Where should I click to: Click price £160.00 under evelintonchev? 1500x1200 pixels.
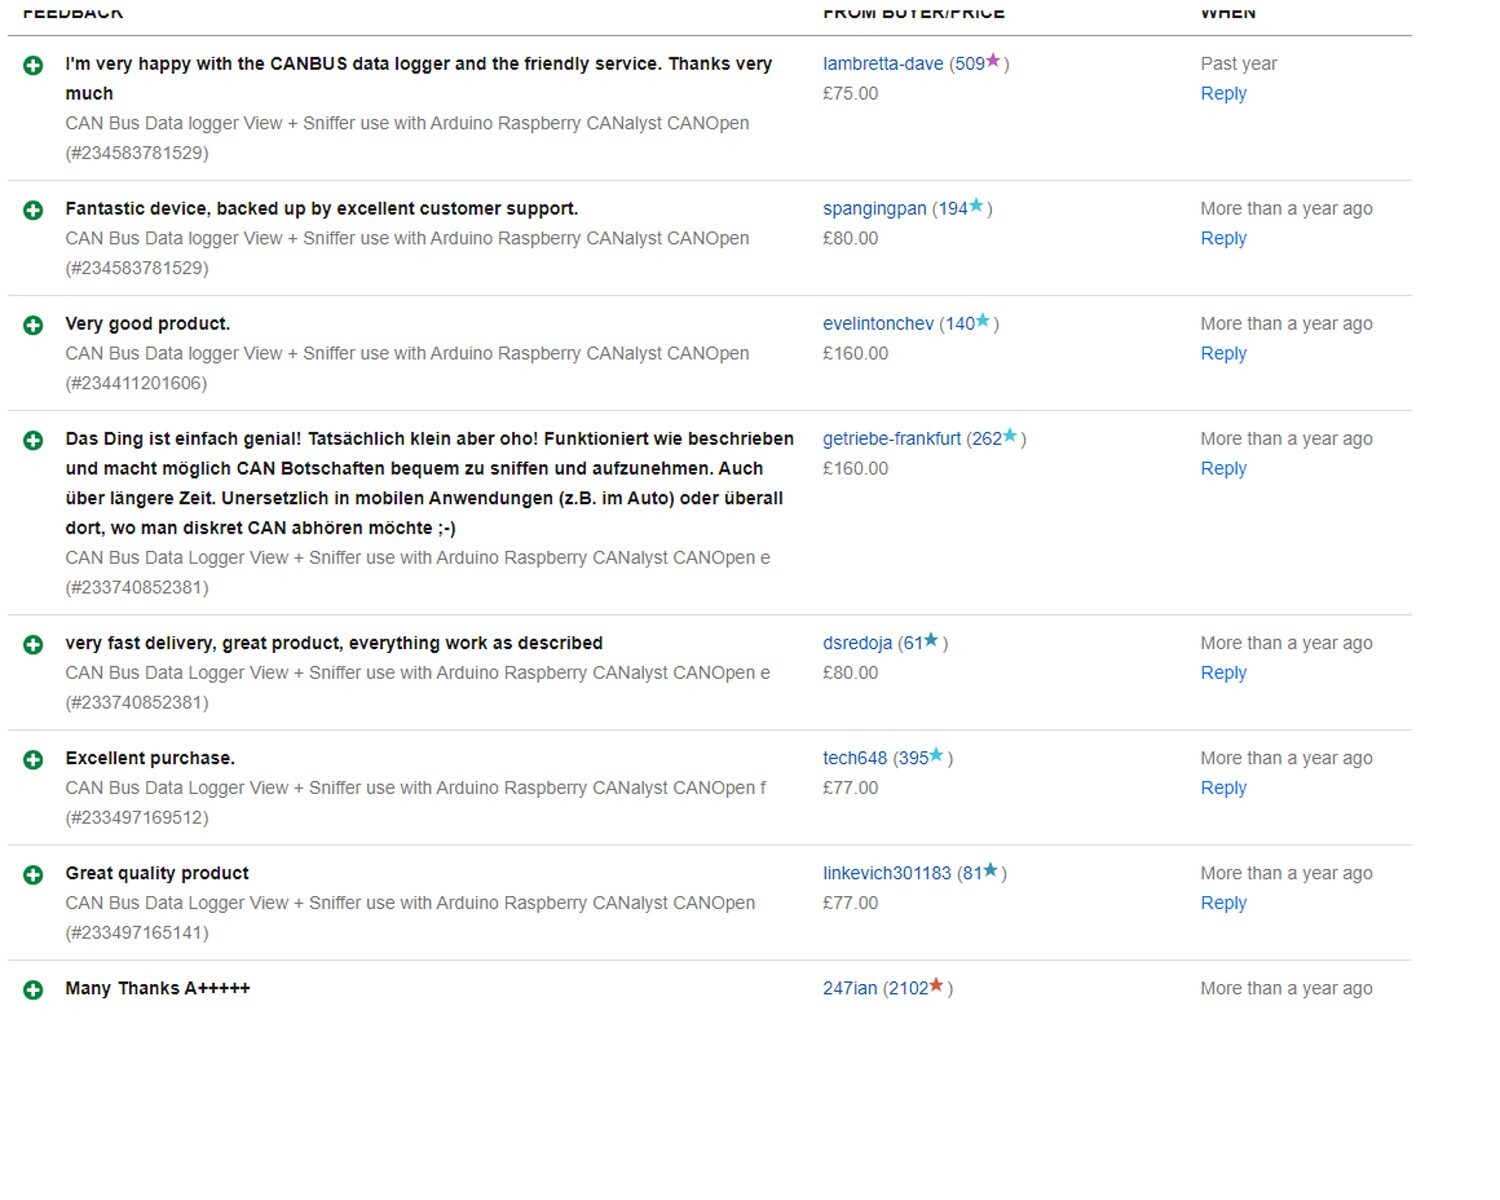pos(855,354)
